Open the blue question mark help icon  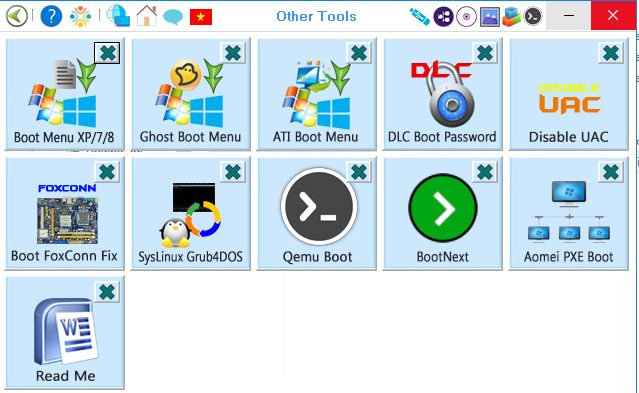51,16
